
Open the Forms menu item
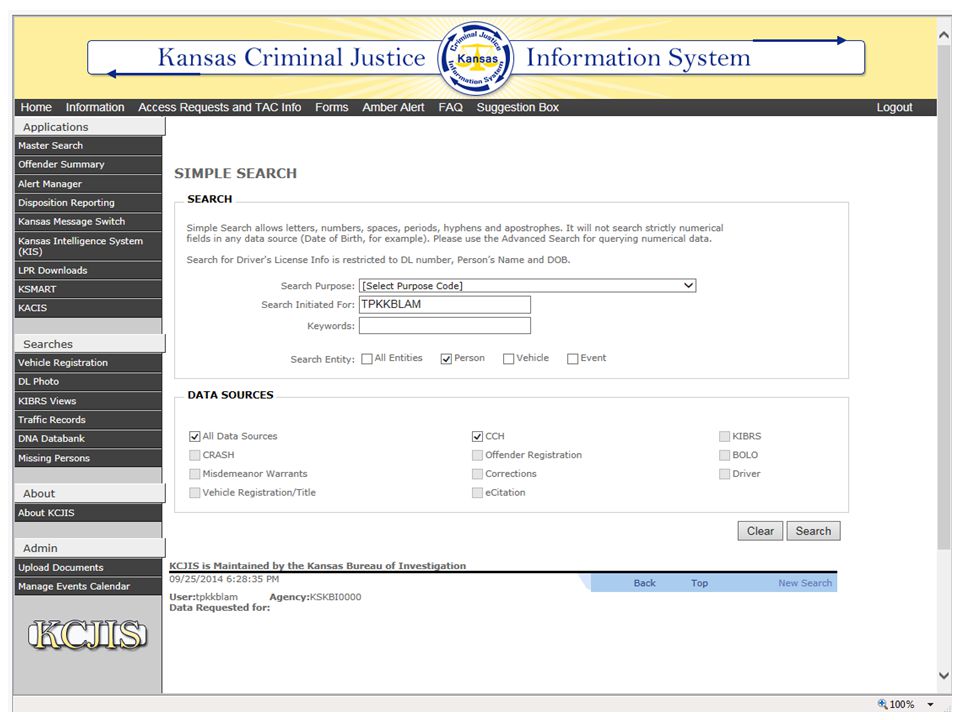pos(332,107)
